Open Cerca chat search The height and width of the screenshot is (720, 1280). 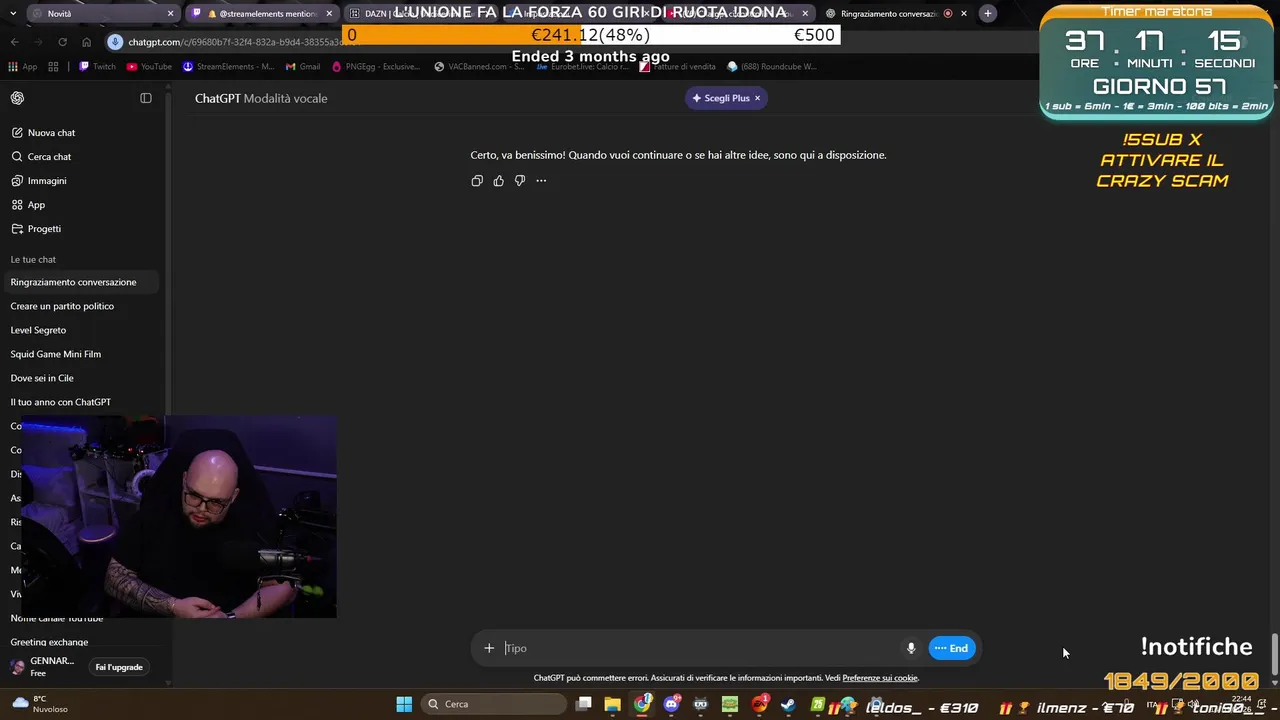[82, 157]
